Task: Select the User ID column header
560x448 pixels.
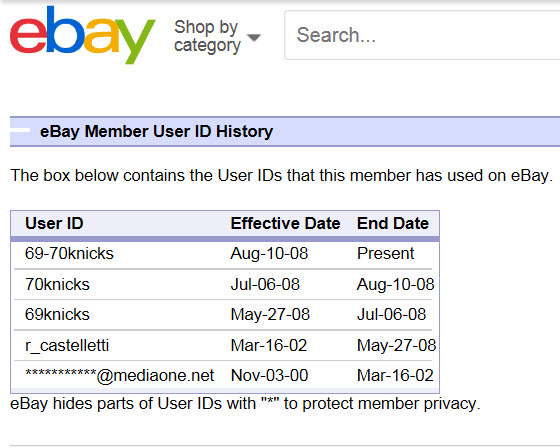Action: pyautogui.click(x=54, y=223)
